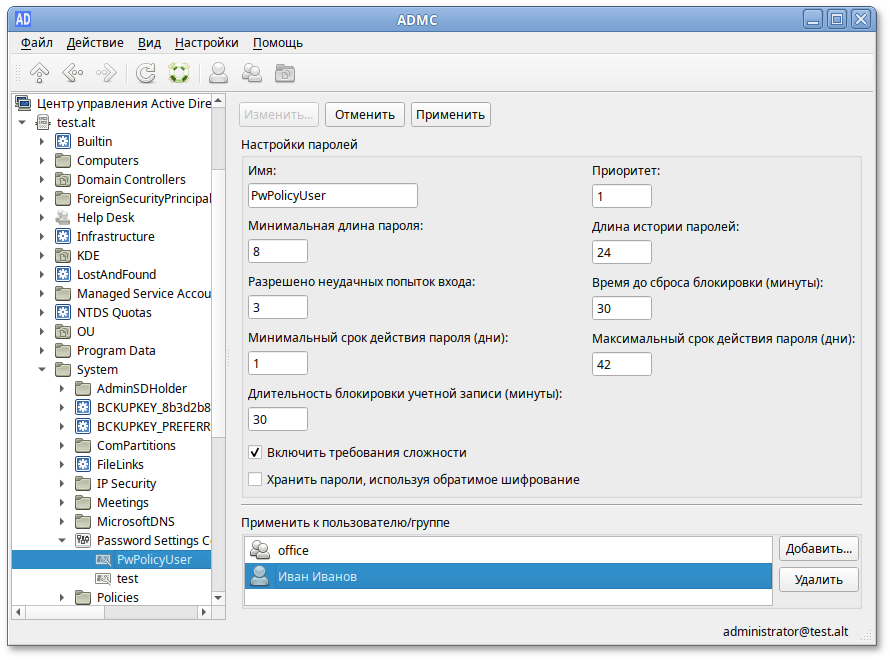This screenshot has width=890, height=660.
Task: Collapse the System tree node
Action: click(42, 370)
